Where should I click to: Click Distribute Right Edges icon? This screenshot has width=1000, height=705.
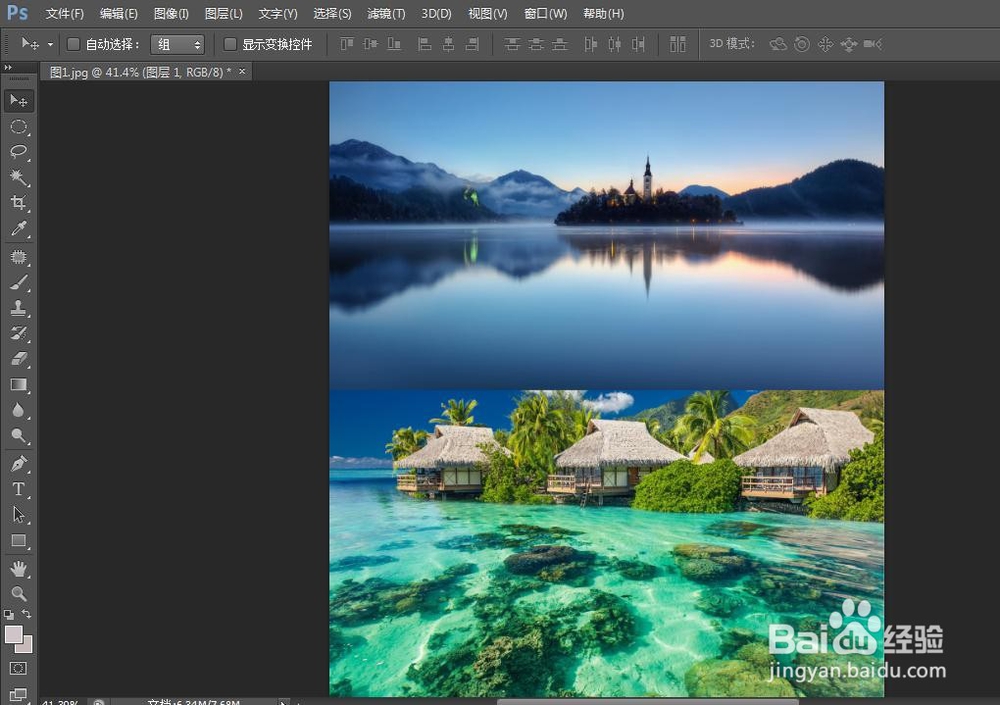tap(638, 44)
